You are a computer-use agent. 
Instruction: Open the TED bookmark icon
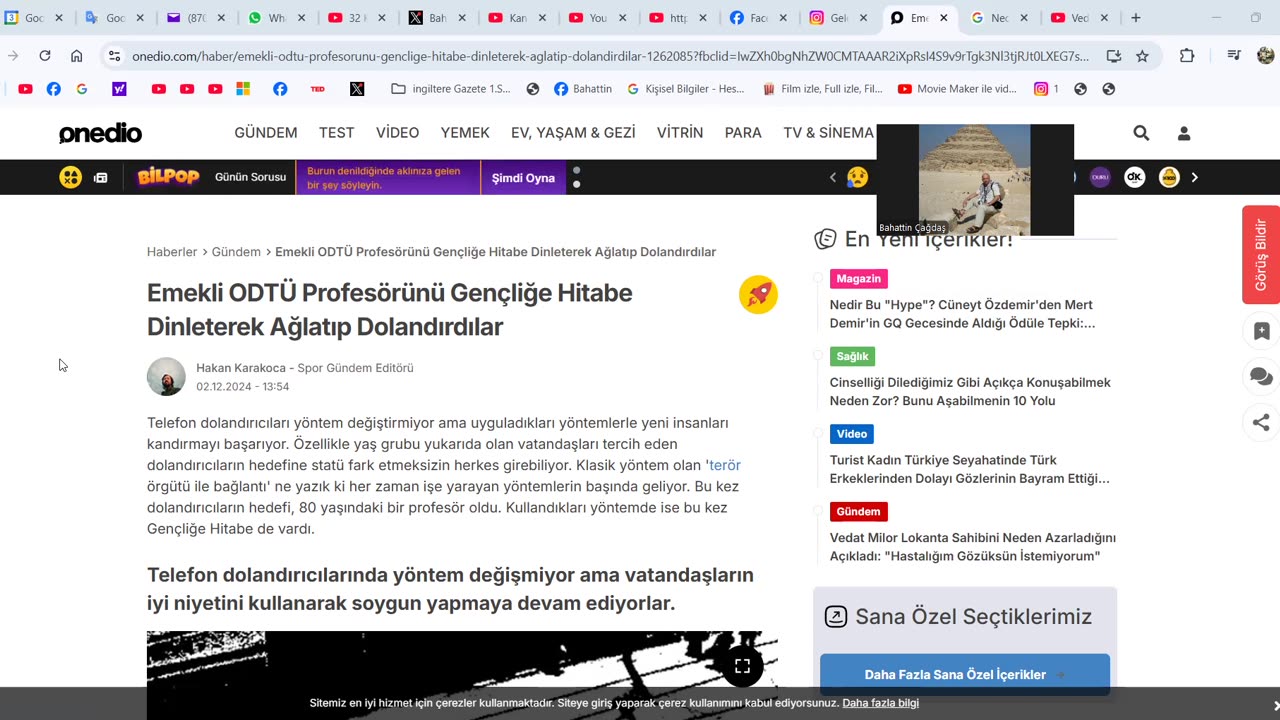[318, 89]
